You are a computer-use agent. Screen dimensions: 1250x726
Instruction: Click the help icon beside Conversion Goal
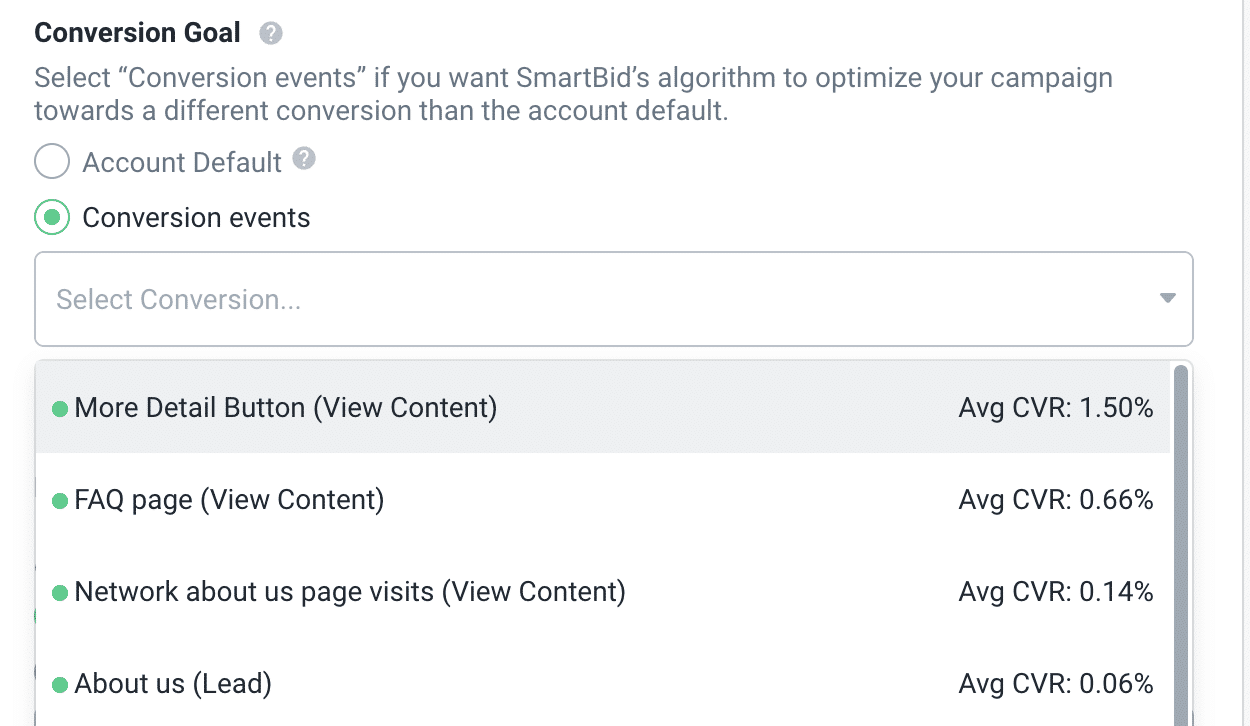(x=271, y=34)
